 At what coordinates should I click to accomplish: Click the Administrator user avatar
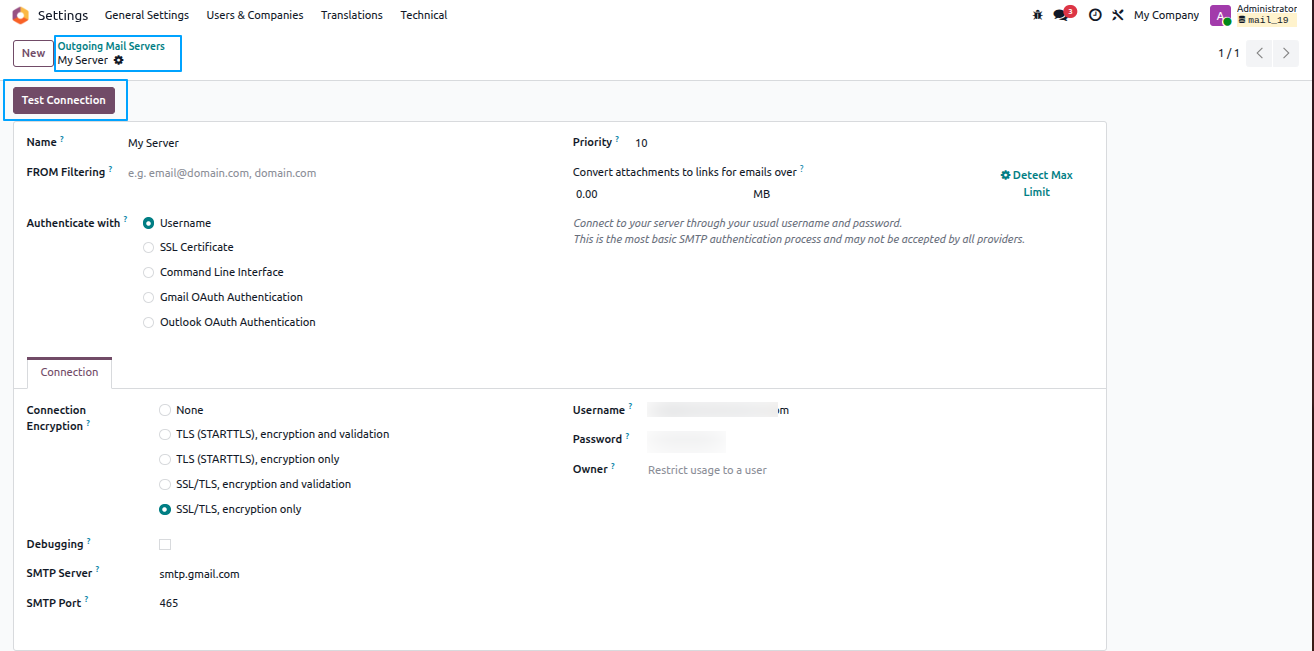click(x=1220, y=15)
